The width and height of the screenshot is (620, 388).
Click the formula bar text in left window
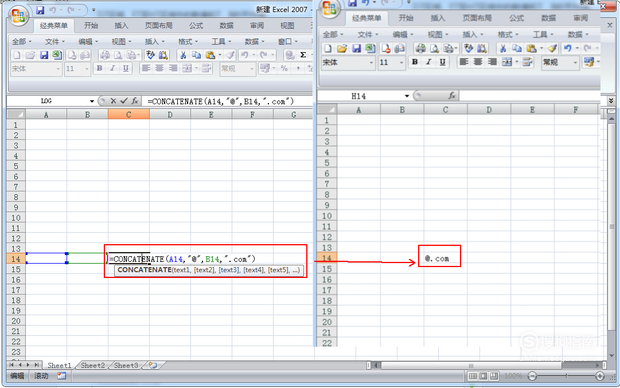click(x=221, y=101)
